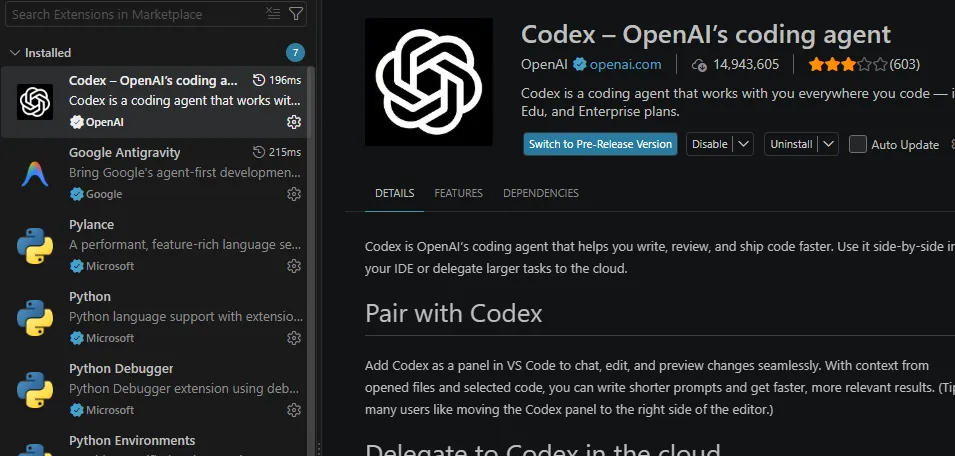Enable the Auto Update checkbox
The image size is (955, 456).
tap(858, 144)
